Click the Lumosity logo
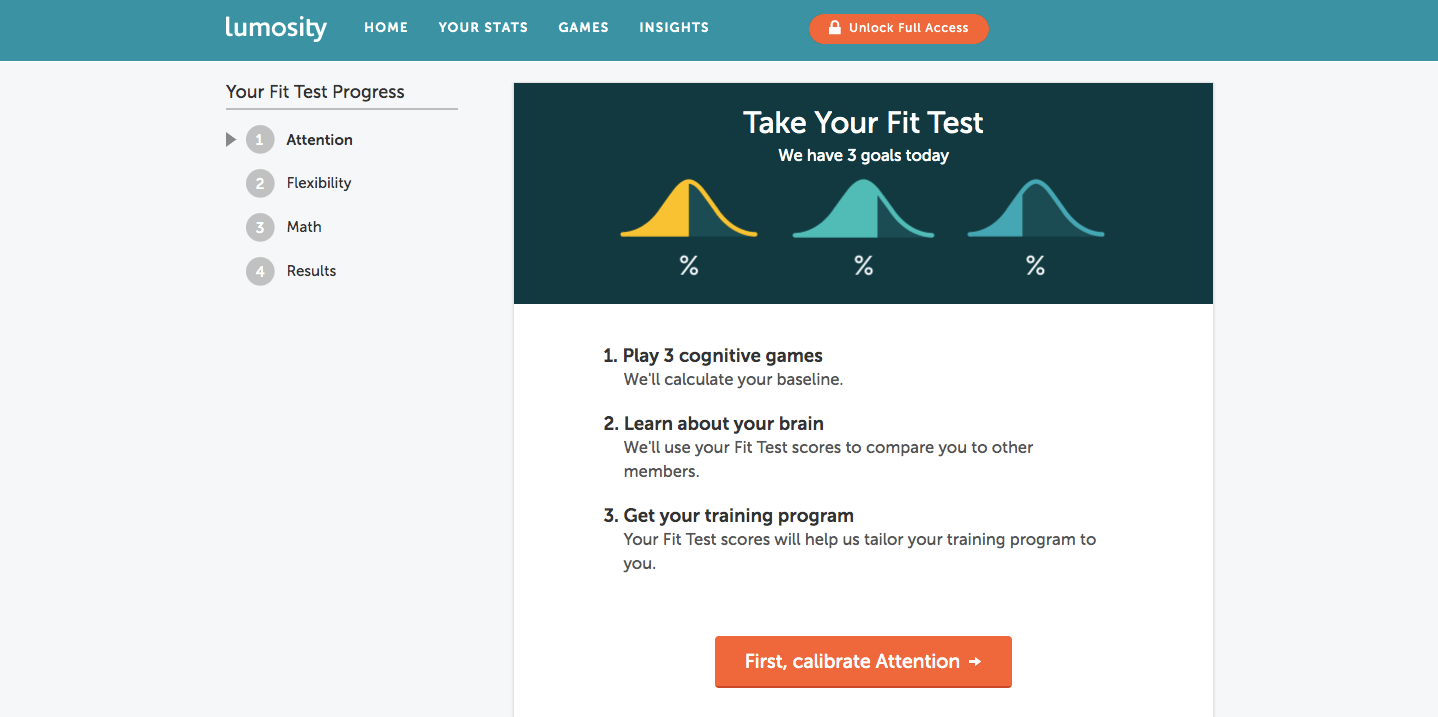The image size is (1438, 717). [x=276, y=28]
